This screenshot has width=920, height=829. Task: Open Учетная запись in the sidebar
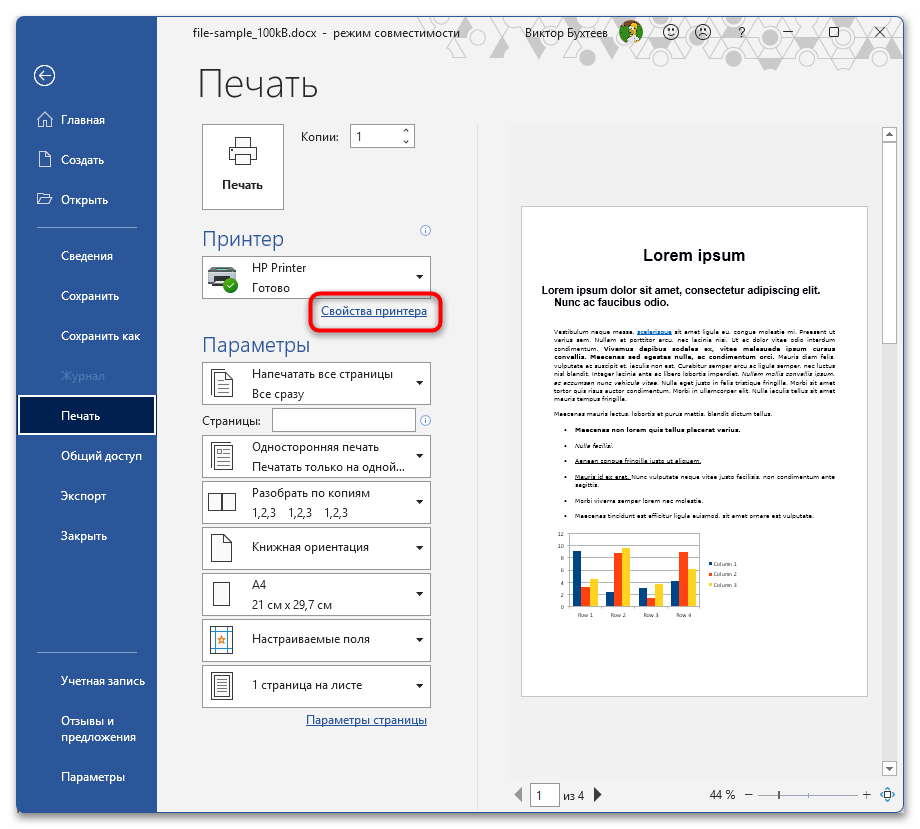click(x=87, y=681)
